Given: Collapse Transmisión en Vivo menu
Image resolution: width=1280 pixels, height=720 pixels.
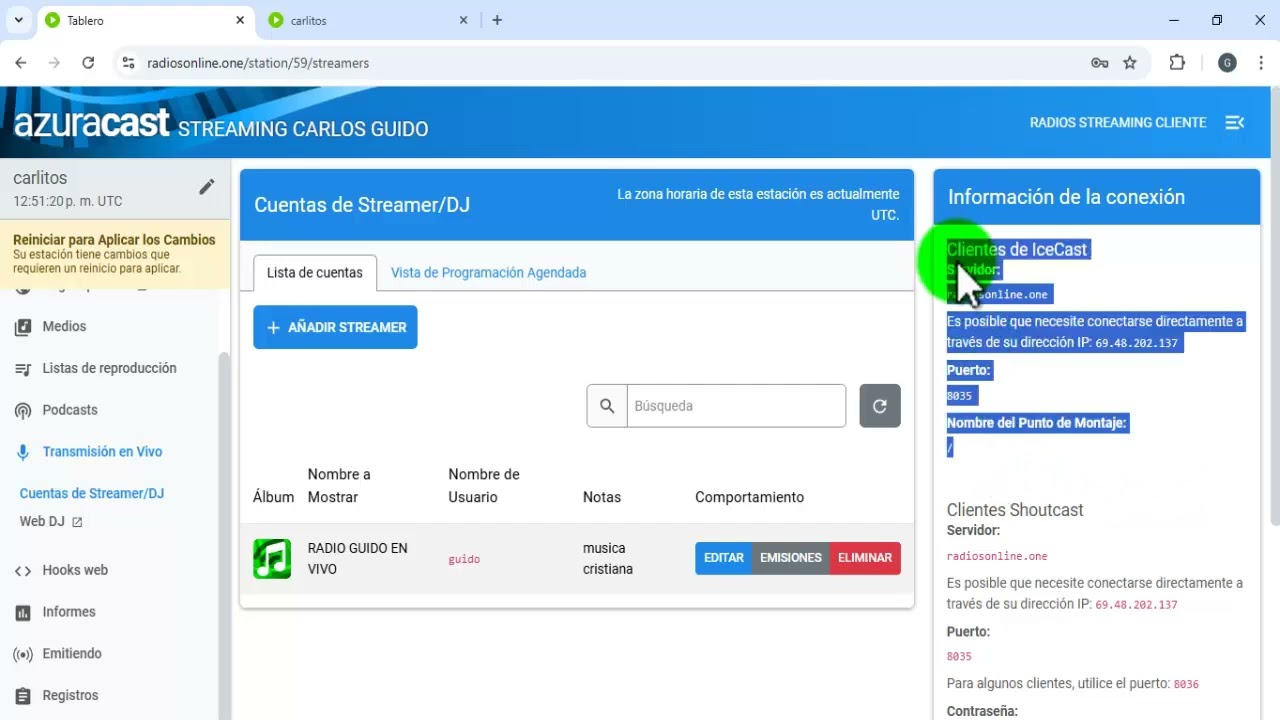Looking at the screenshot, I should tap(102, 452).
